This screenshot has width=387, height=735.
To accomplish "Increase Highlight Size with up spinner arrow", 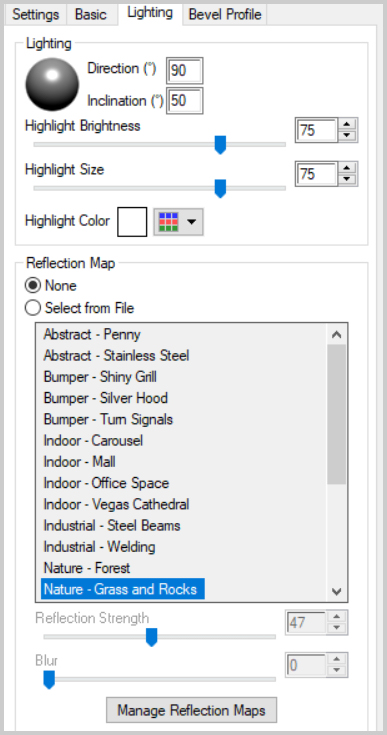I will (347, 168).
